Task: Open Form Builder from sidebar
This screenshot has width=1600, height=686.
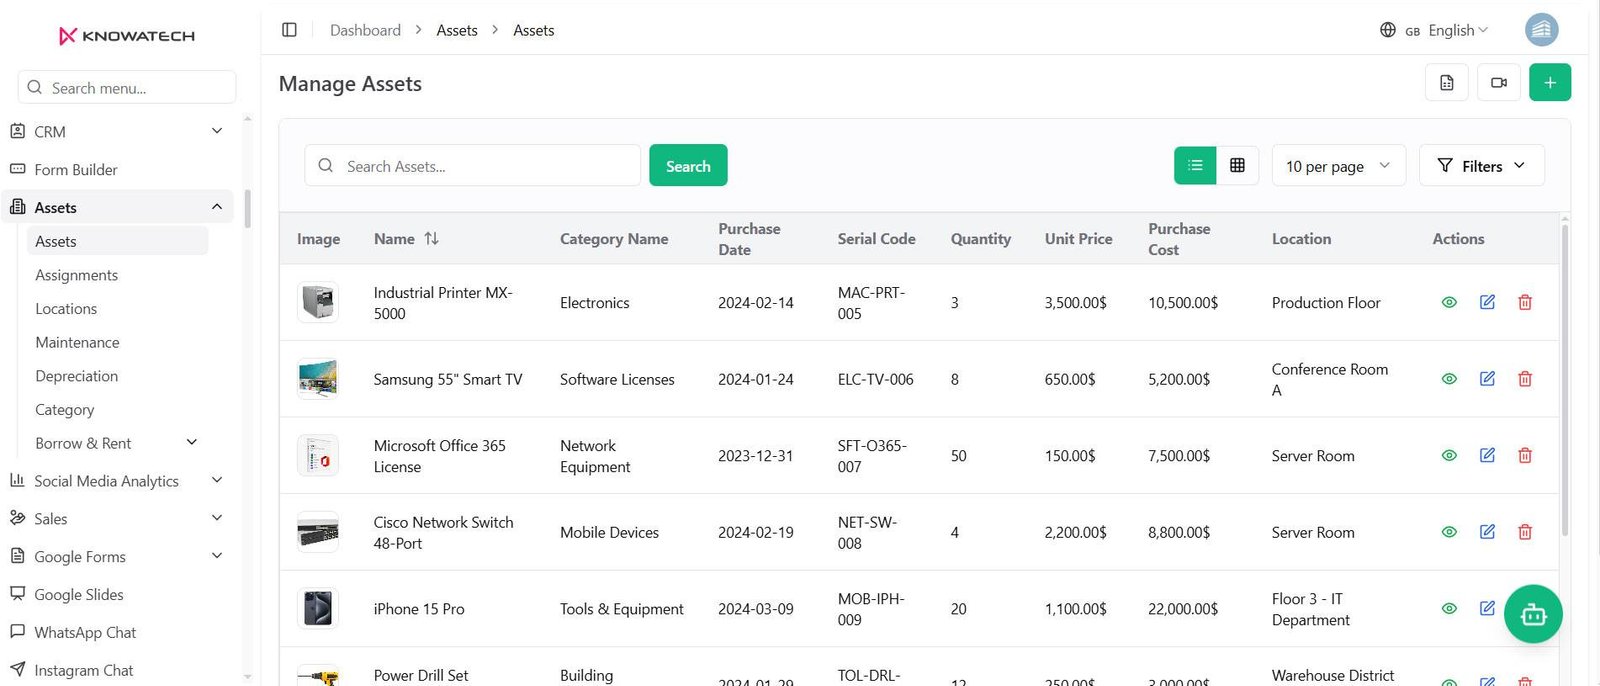Action: pos(76,170)
